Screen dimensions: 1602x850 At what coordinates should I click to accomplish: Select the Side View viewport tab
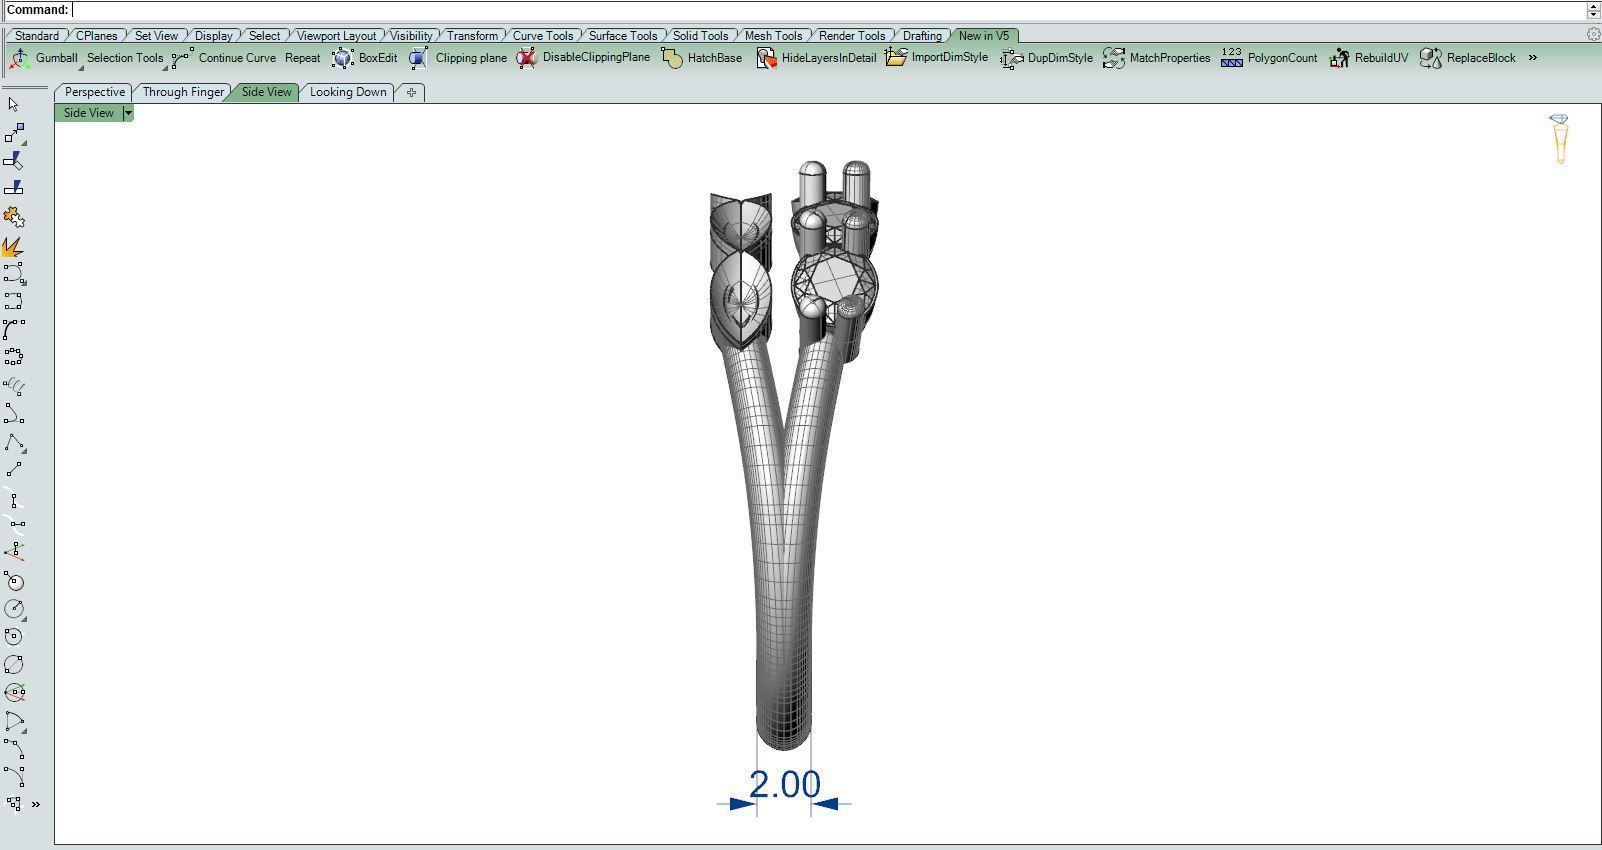[266, 92]
